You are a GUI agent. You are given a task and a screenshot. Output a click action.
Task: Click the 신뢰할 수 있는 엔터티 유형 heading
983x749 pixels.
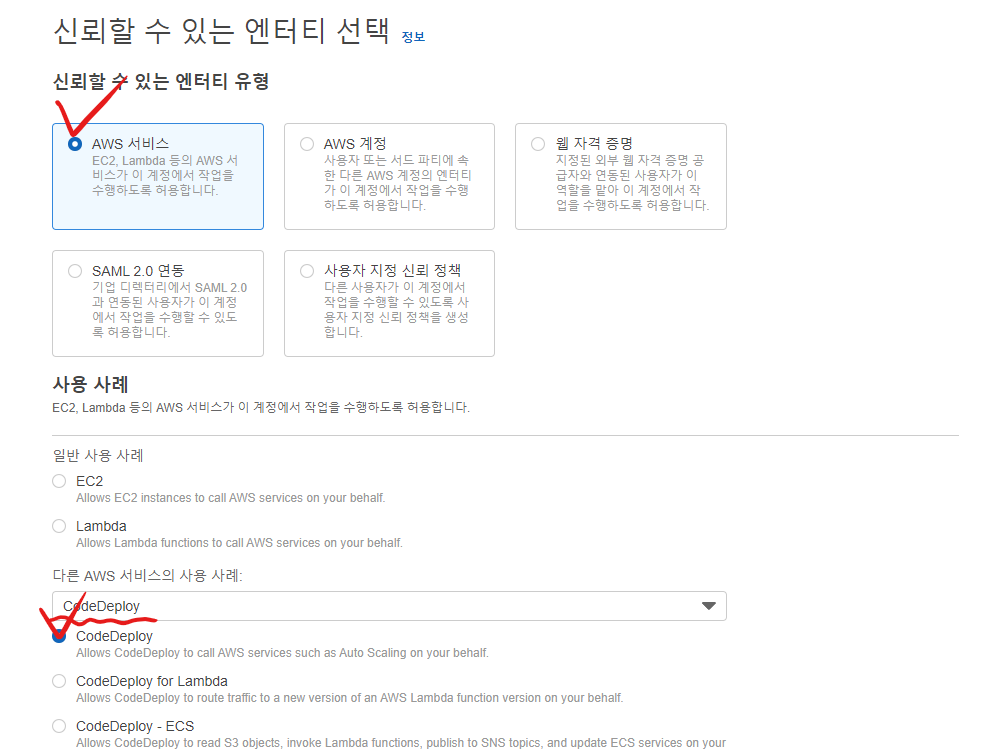[161, 81]
